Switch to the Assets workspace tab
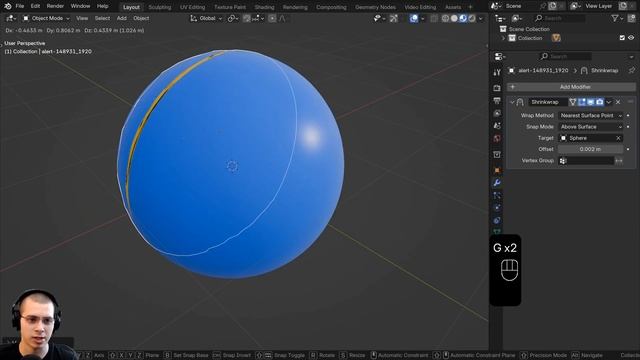Viewport: 640px width, 360px height. (453, 7)
